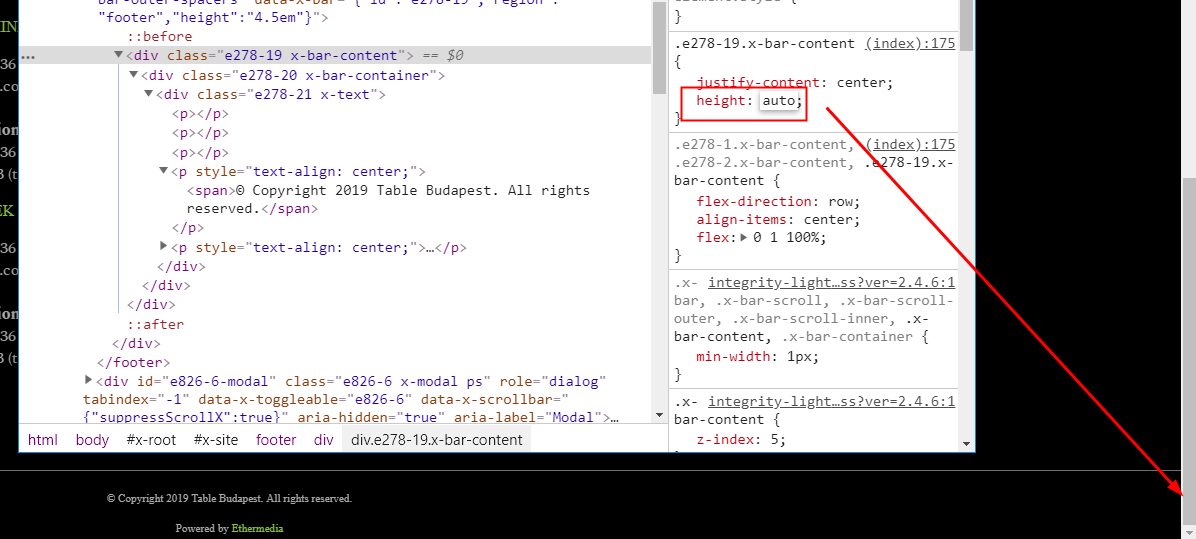The width and height of the screenshot is (1196, 539).
Task: Select the body breadcrumb item
Action: pyautogui.click(x=92, y=440)
